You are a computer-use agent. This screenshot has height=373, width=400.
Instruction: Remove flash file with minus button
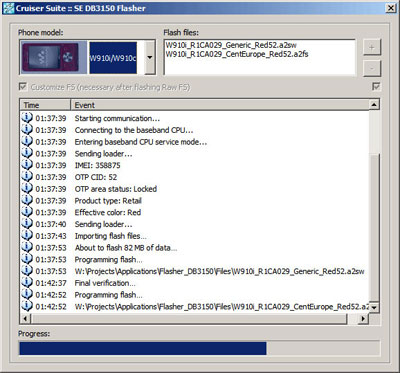pos(372,68)
